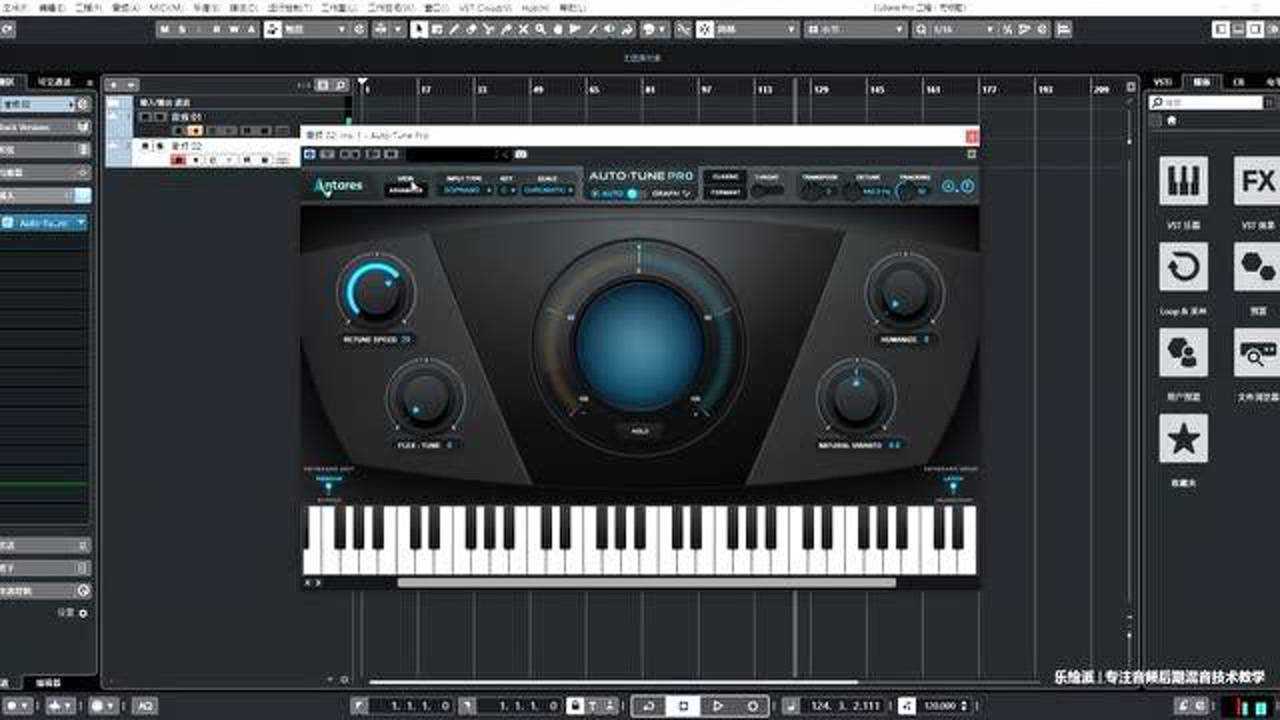Switch to the VSTi tab
The image size is (1280, 720).
pyautogui.click(x=1162, y=82)
